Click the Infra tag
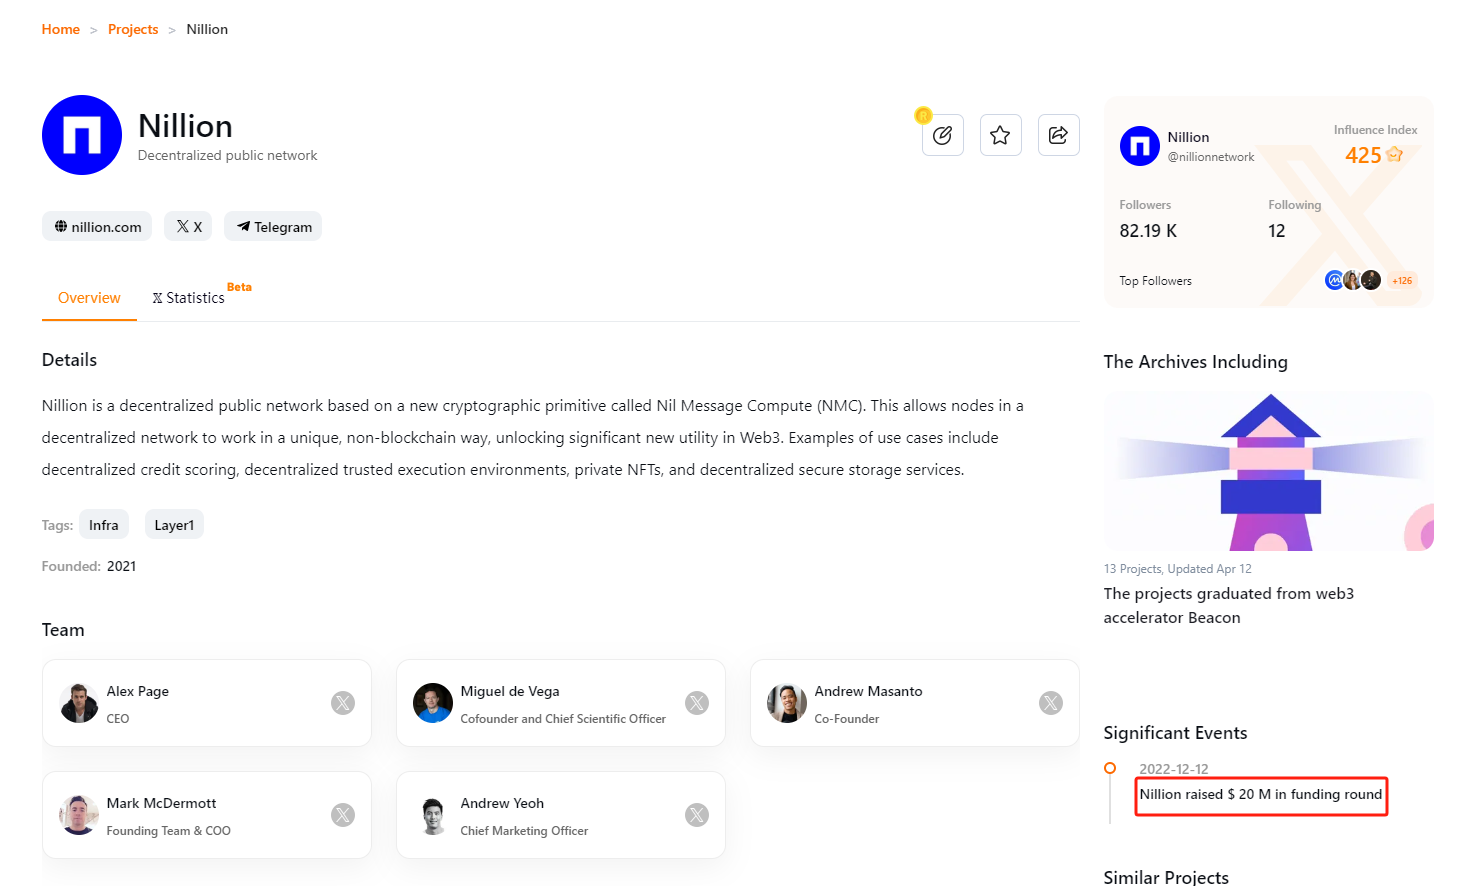This screenshot has width=1459, height=886. click(x=104, y=525)
